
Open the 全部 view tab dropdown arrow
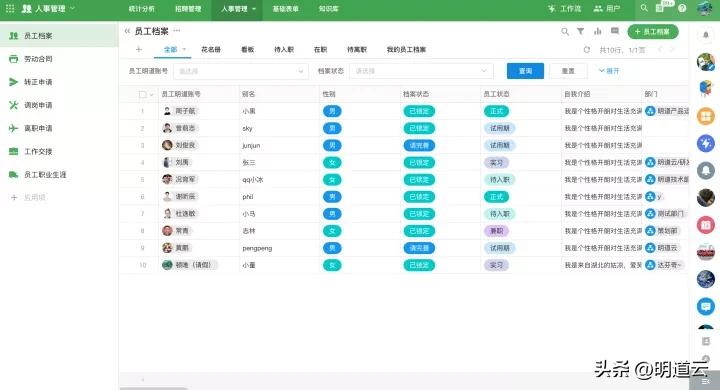pos(184,49)
